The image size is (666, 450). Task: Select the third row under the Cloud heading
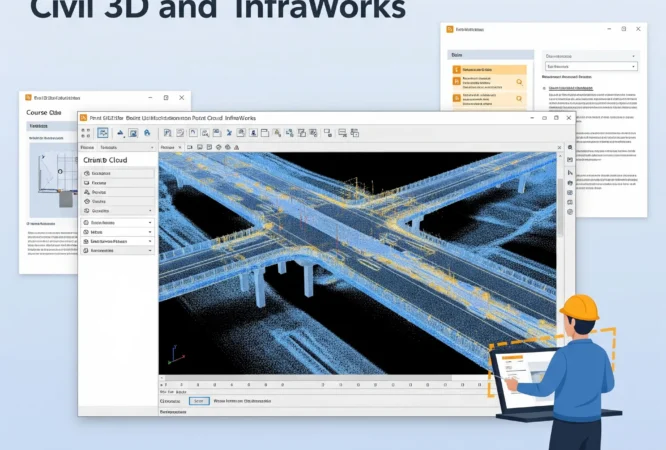[118, 192]
